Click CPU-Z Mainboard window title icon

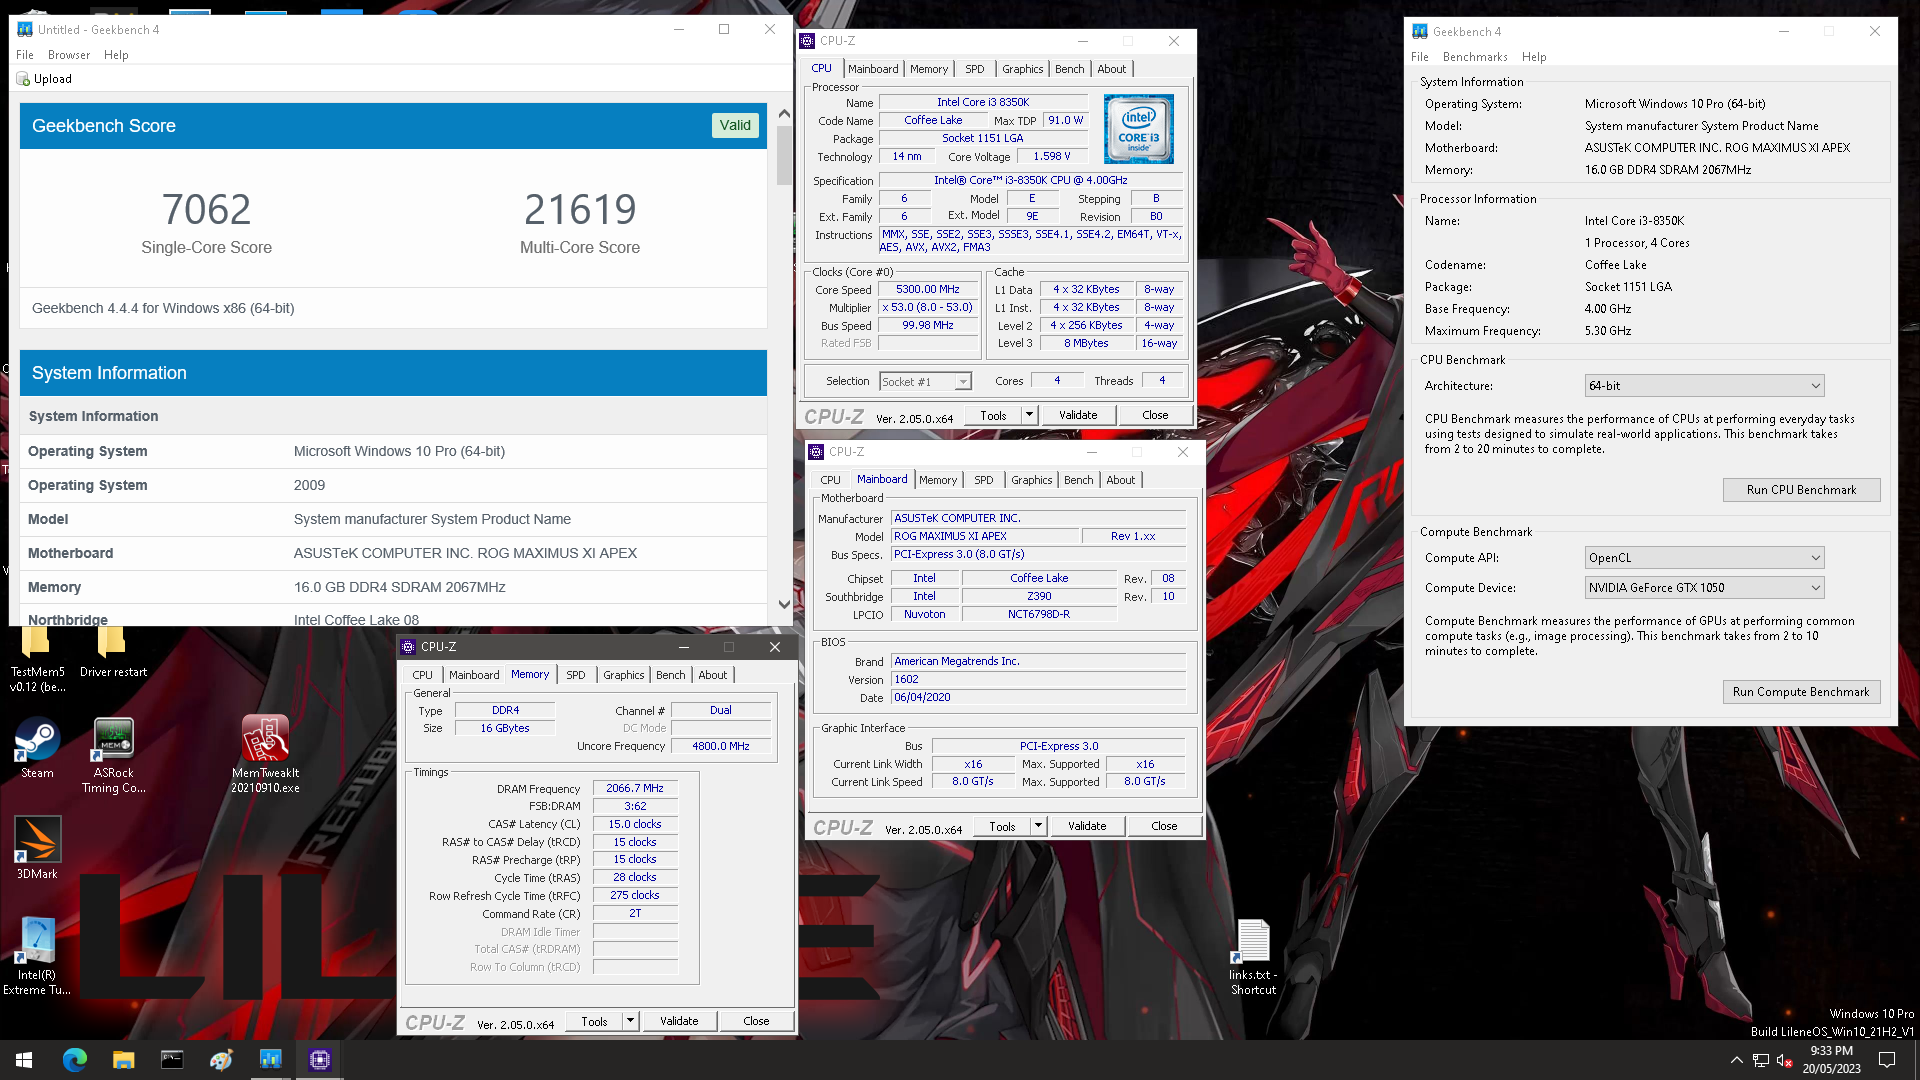click(x=816, y=452)
